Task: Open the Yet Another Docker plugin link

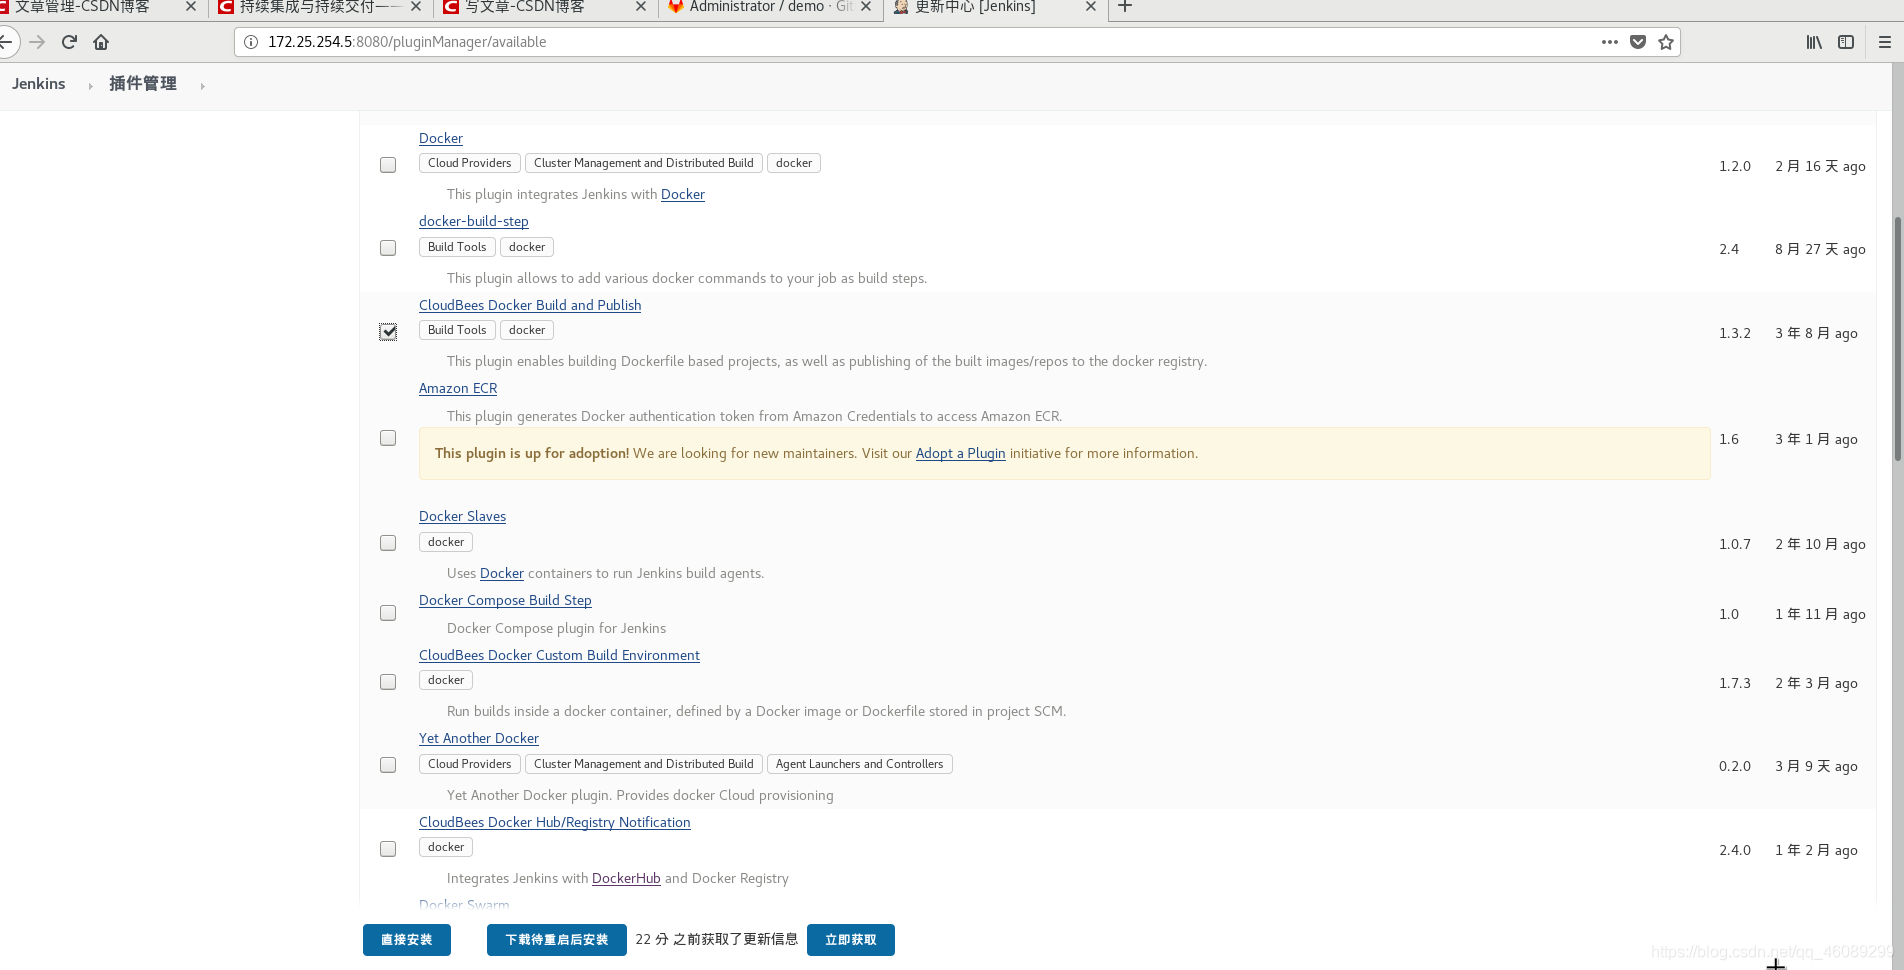Action: click(x=479, y=738)
